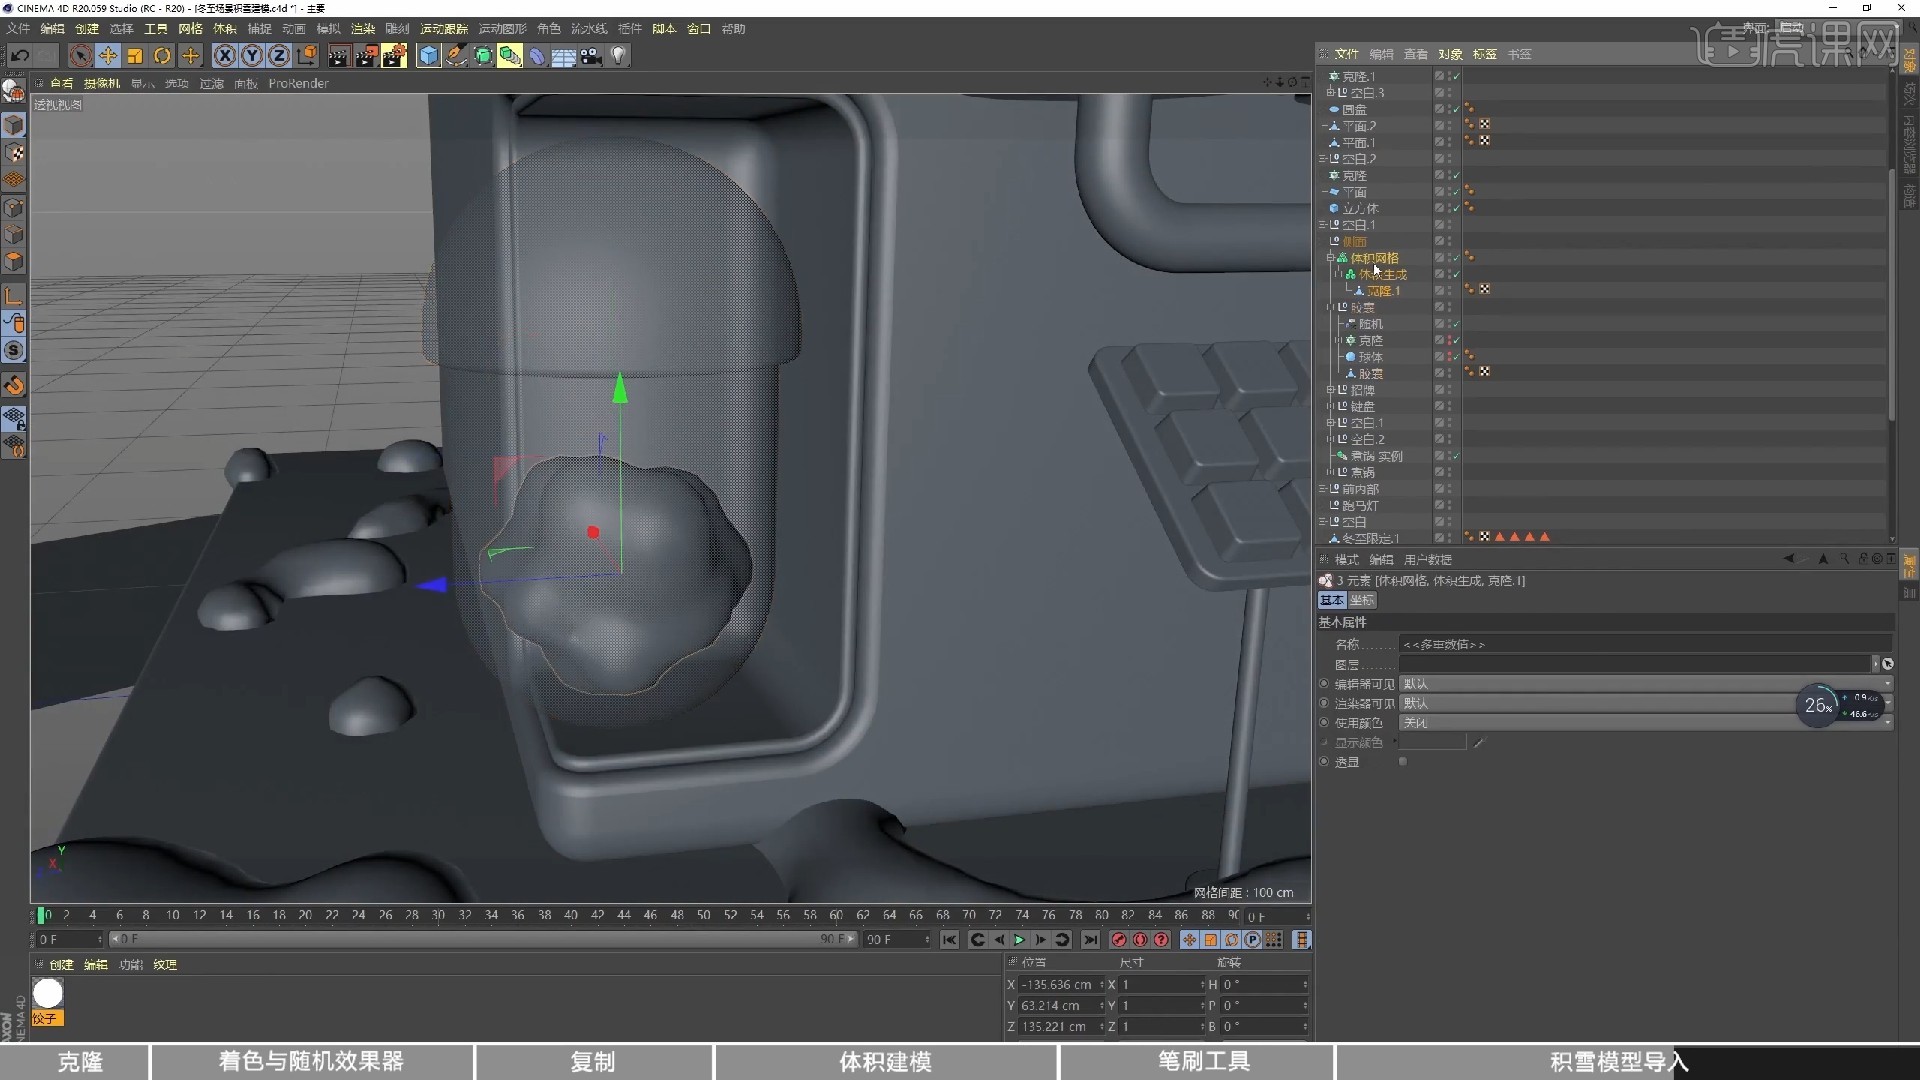Enable Axis mode L icon
This screenshot has width=1920, height=1080.
pyautogui.click(x=14, y=296)
